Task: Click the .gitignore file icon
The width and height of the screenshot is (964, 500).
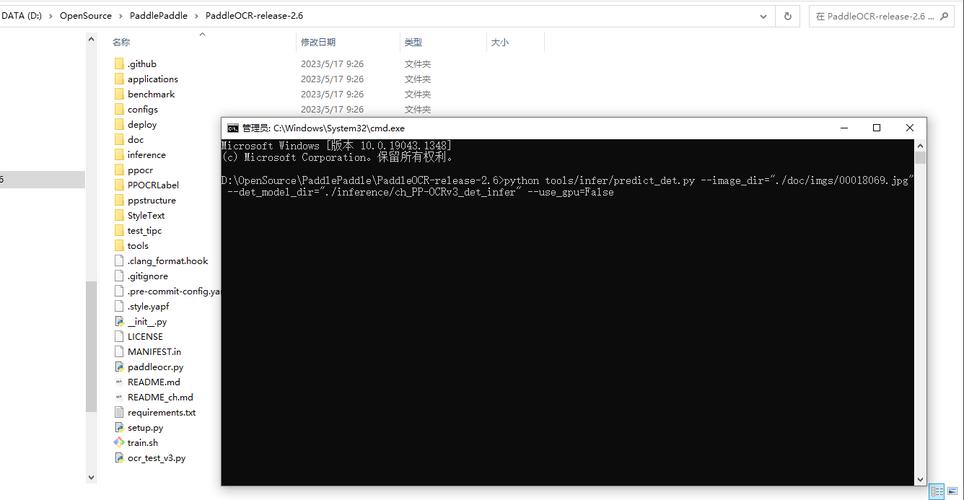Action: pyautogui.click(x=119, y=276)
